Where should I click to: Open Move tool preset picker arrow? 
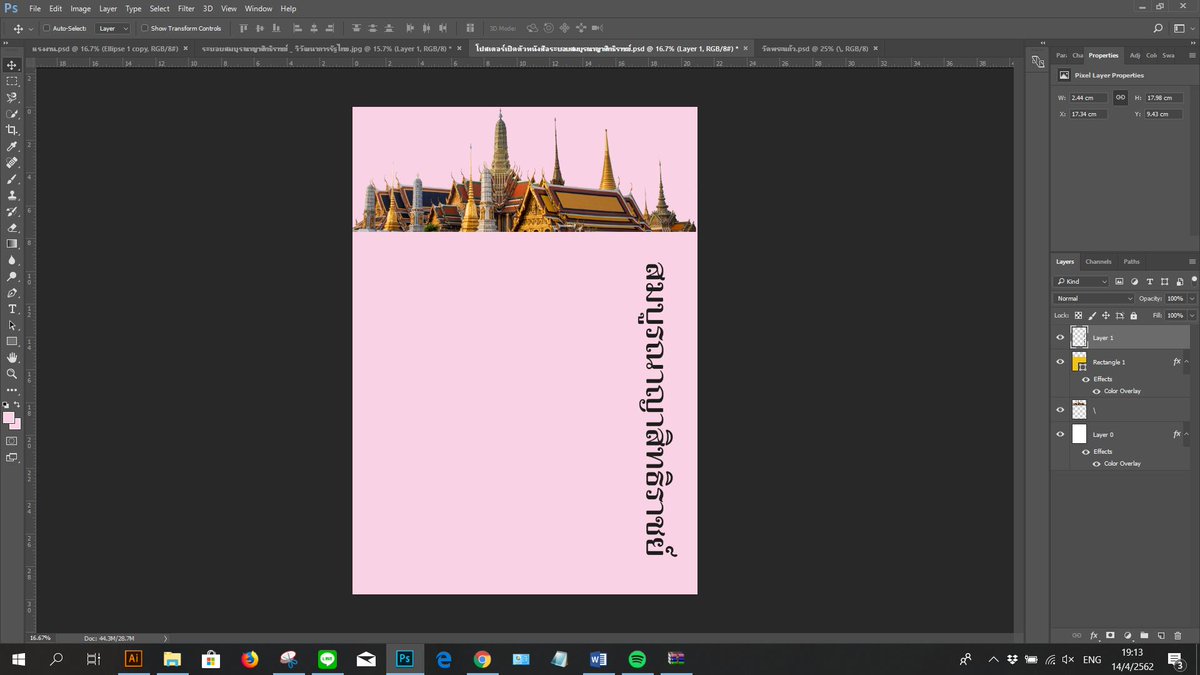(x=30, y=28)
